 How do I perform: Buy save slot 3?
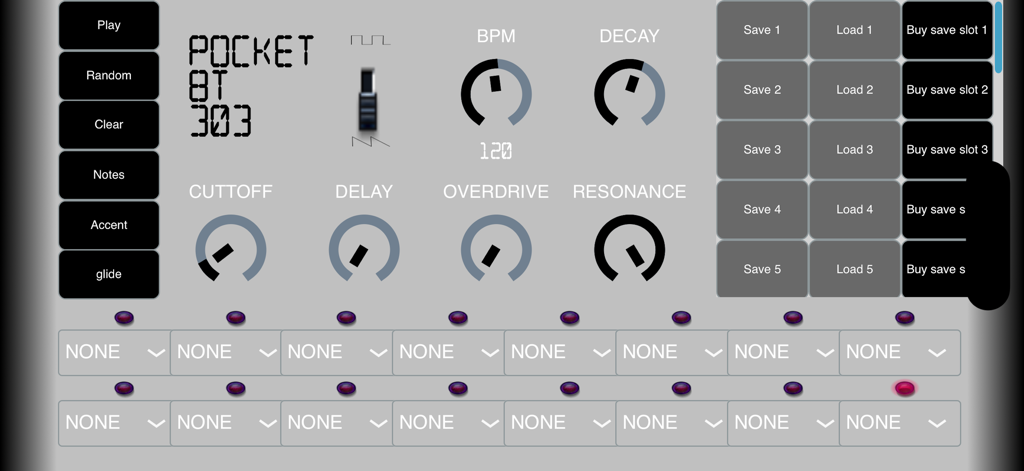point(947,150)
